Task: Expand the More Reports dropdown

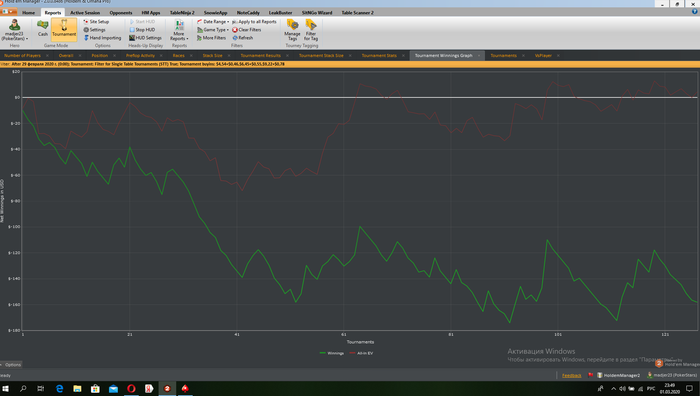Action: click(x=179, y=30)
